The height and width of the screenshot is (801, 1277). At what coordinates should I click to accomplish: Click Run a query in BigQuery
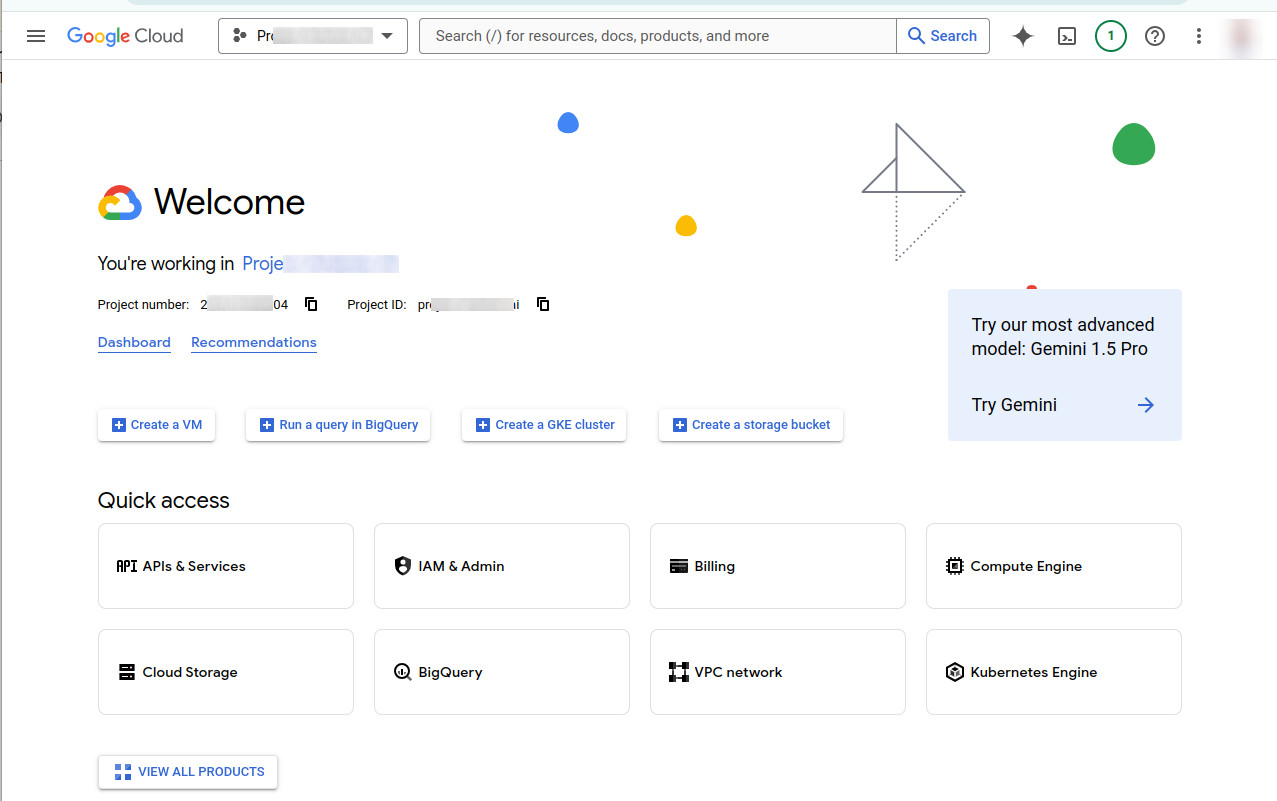(338, 425)
